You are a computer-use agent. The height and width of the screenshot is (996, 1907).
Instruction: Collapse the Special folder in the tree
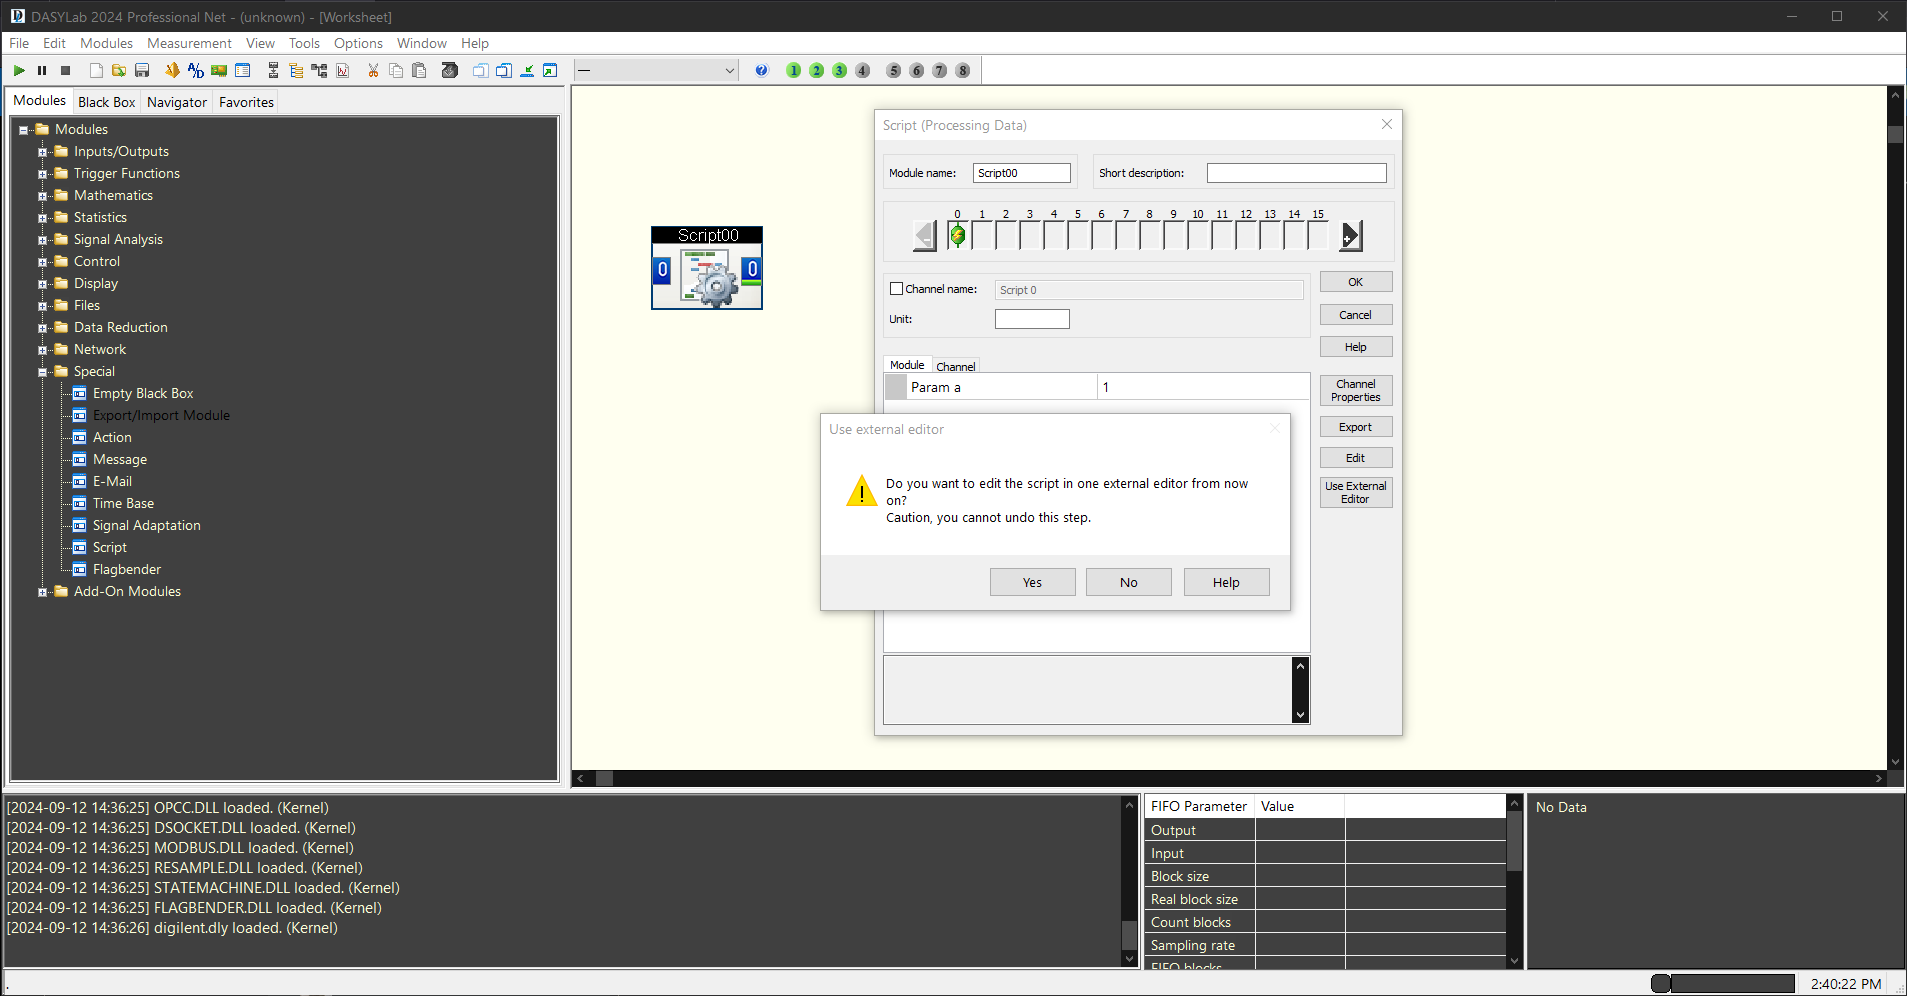44,371
